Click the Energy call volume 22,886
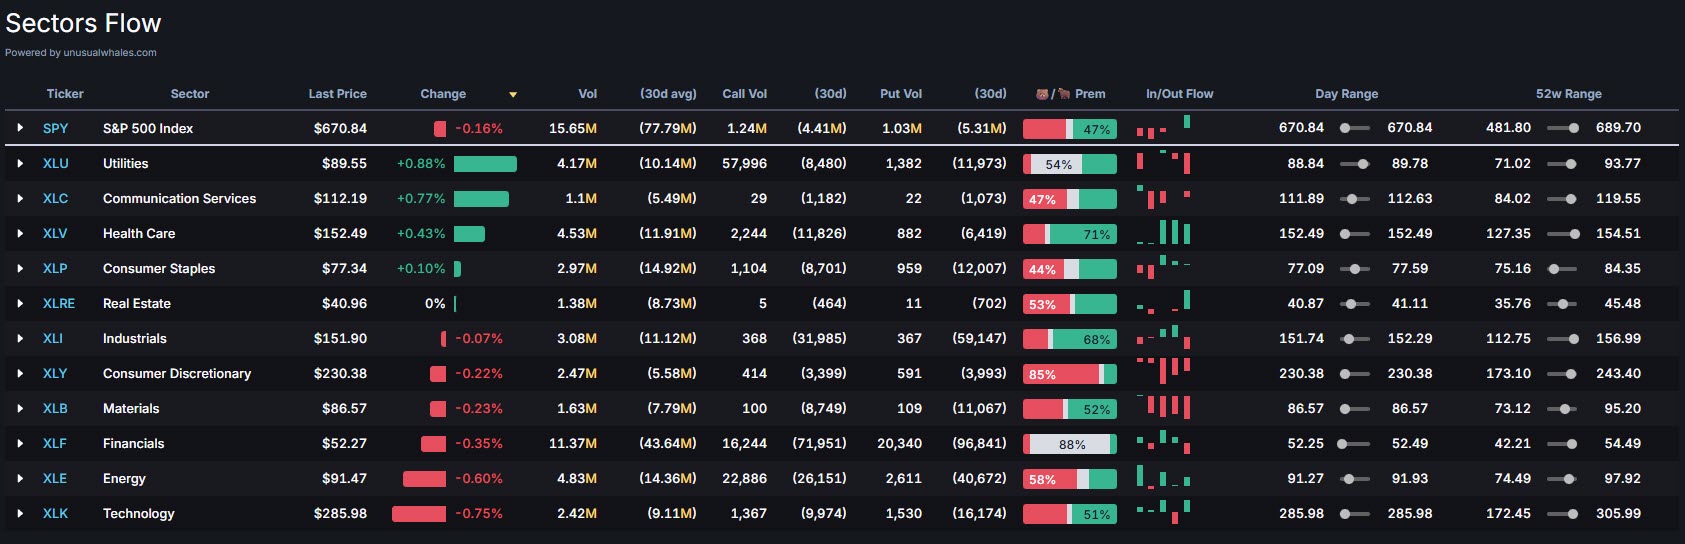 click(x=745, y=478)
